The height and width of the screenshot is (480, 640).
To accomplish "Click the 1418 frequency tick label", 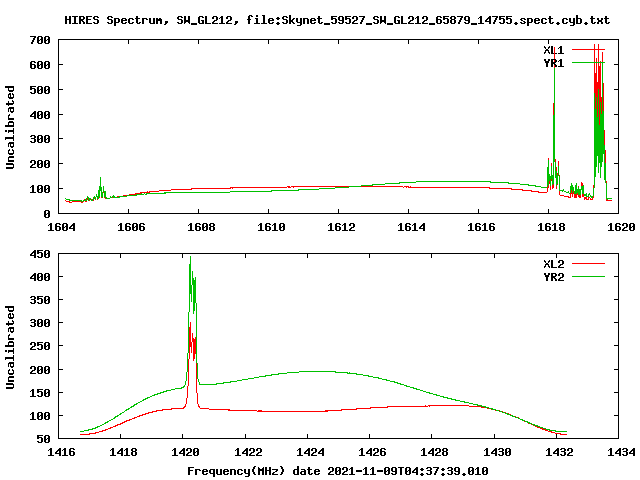I will (x=123, y=452).
